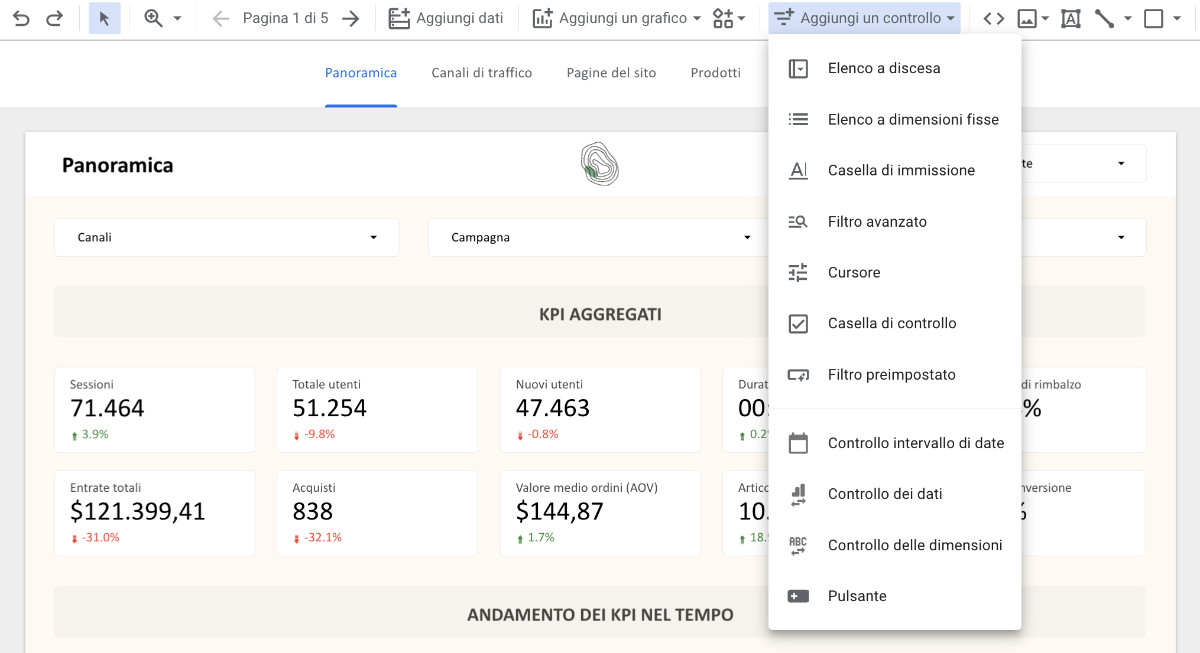Choose 'Casella di controllo' from menu

(895, 324)
